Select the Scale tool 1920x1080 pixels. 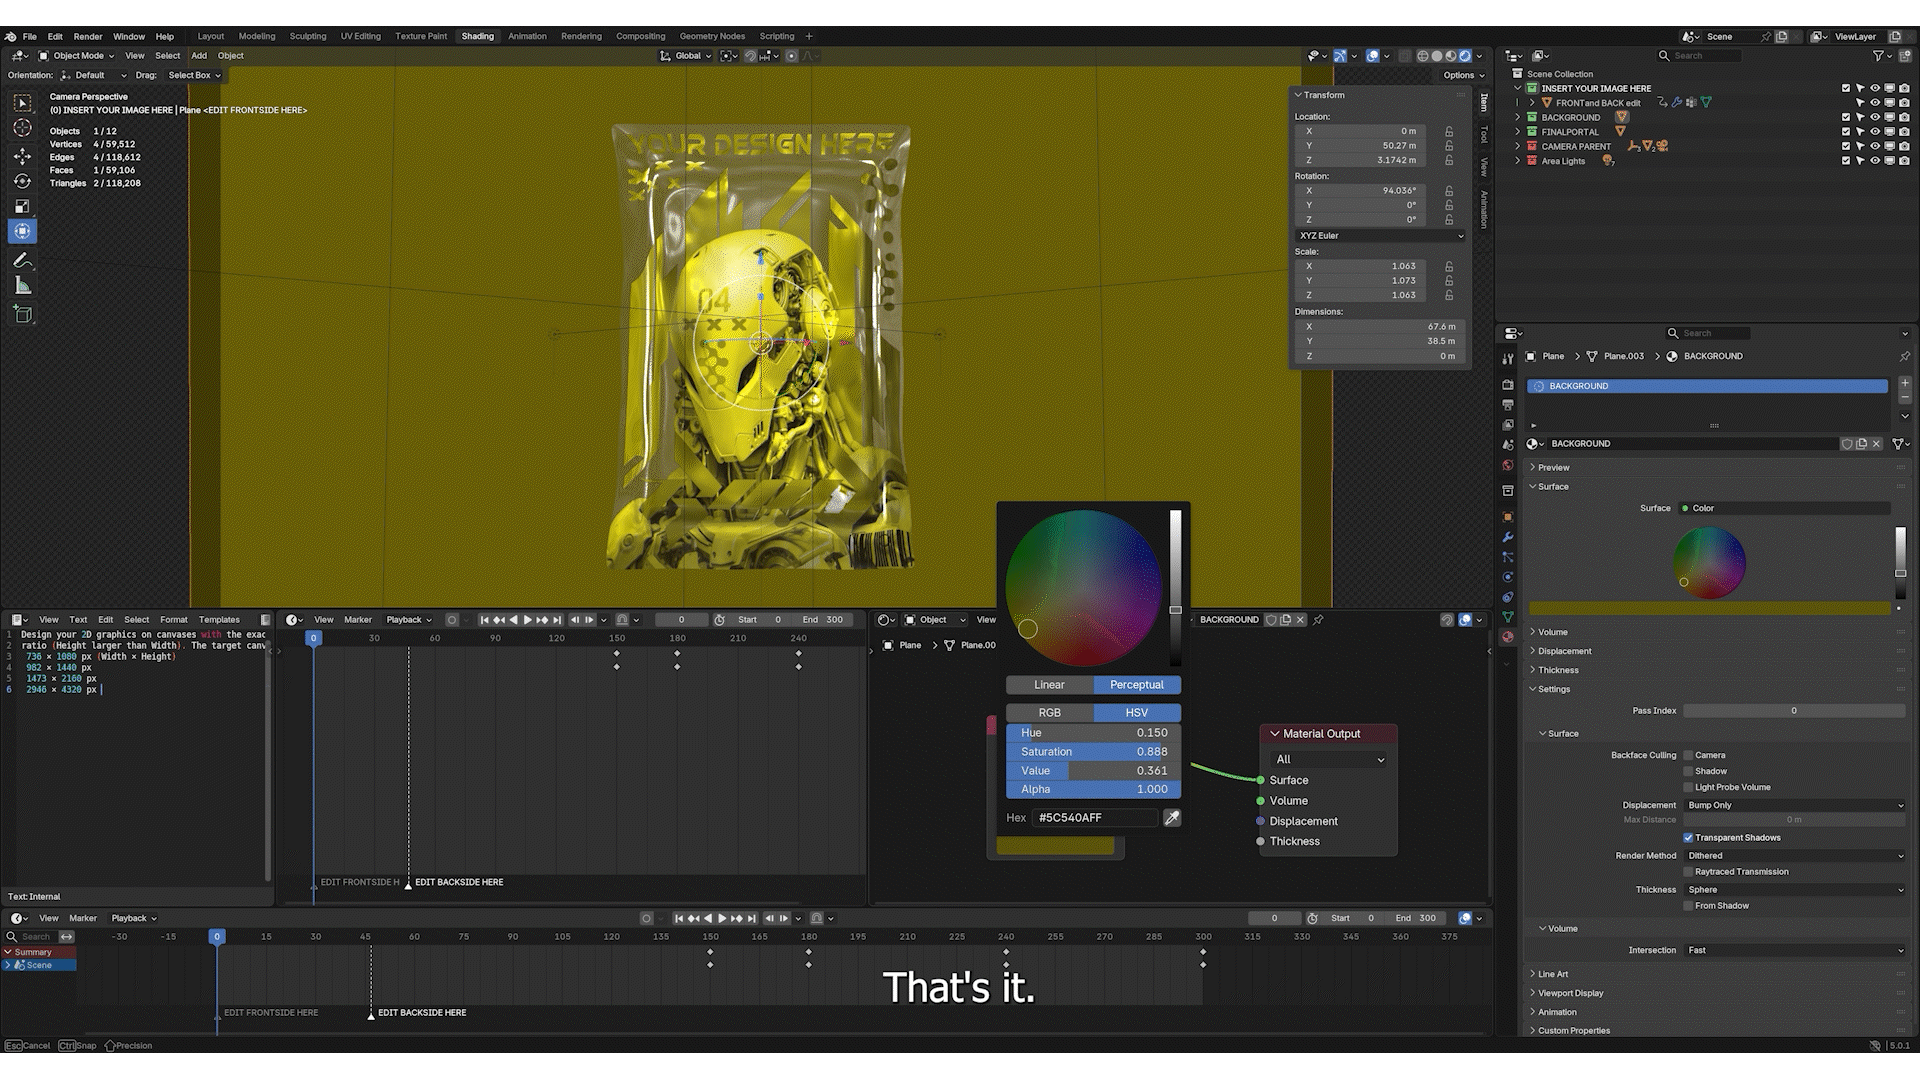pos(22,206)
